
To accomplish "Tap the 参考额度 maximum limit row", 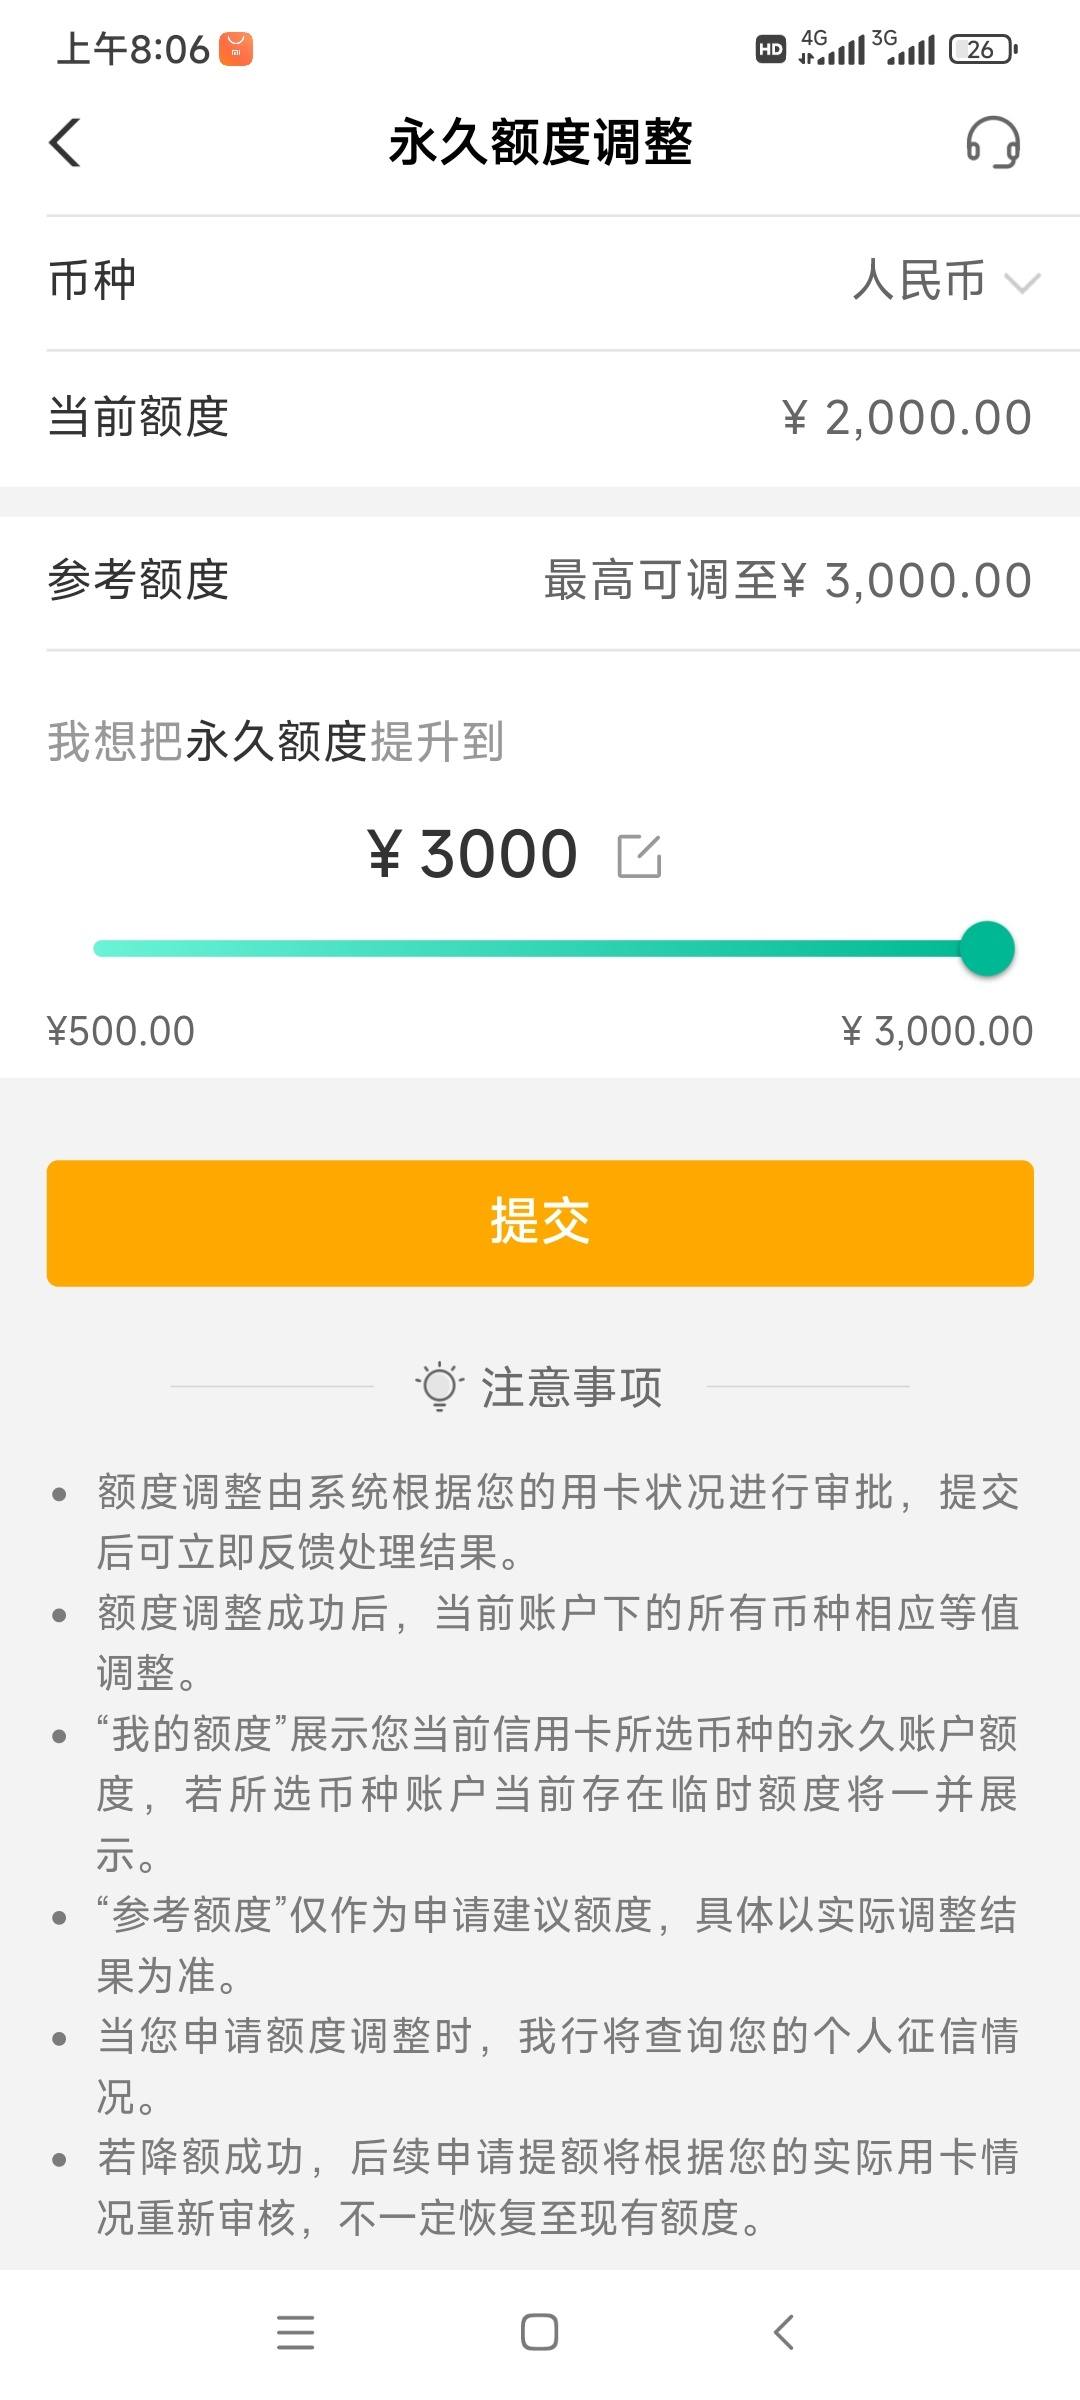I will point(540,582).
